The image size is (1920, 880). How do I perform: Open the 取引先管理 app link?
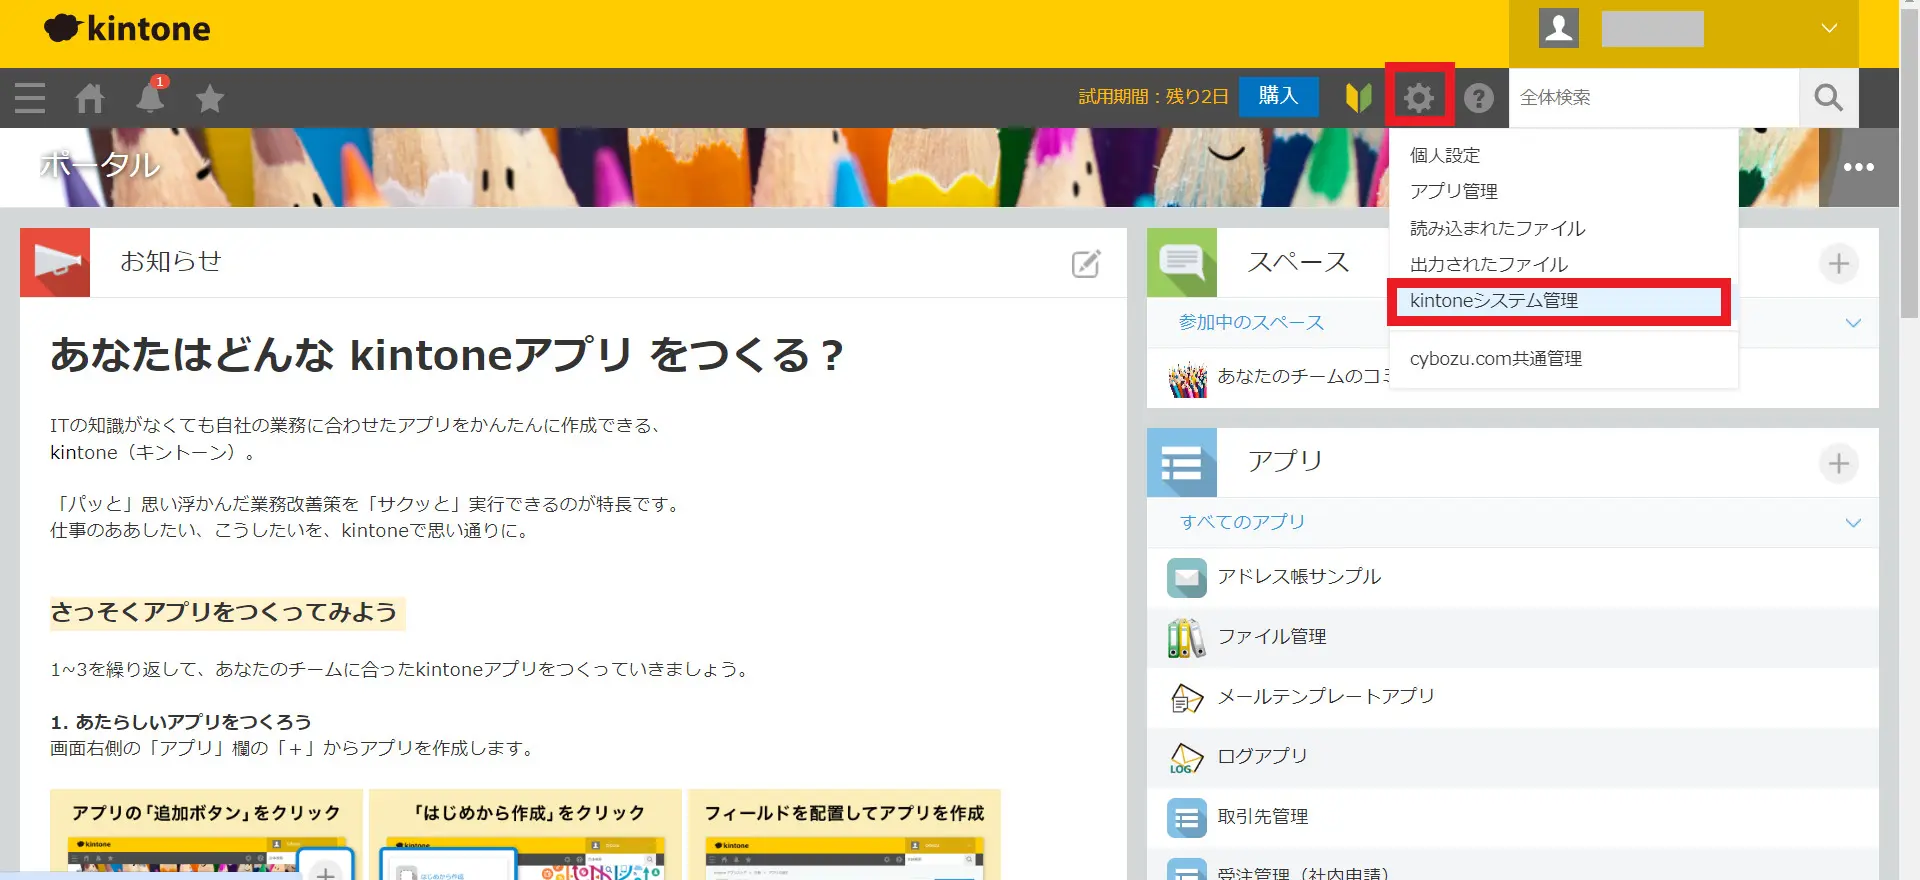(x=1262, y=817)
